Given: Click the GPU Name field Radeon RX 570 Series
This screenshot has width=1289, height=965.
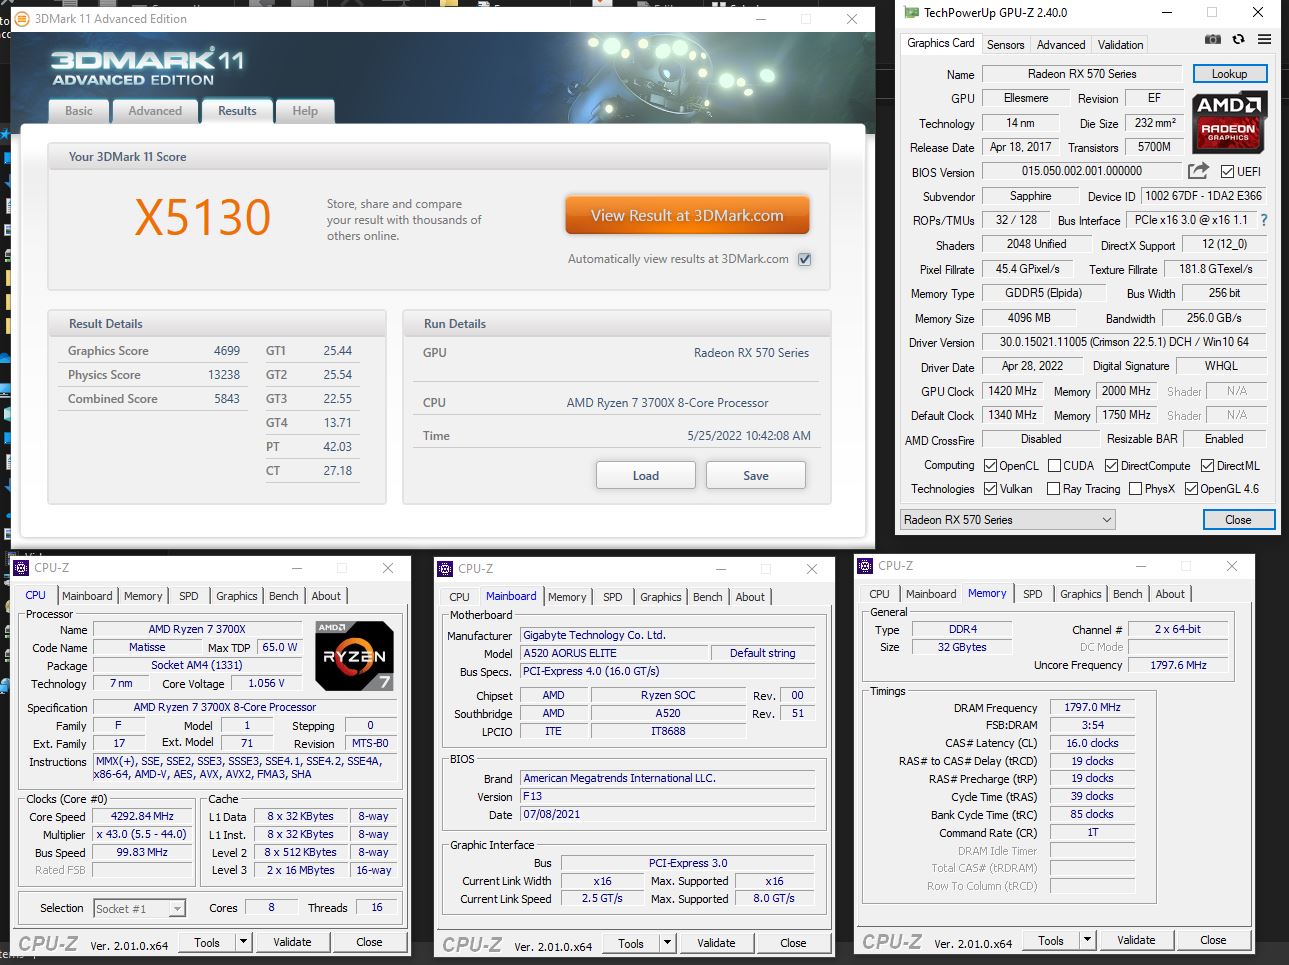Looking at the screenshot, I should point(1082,74).
